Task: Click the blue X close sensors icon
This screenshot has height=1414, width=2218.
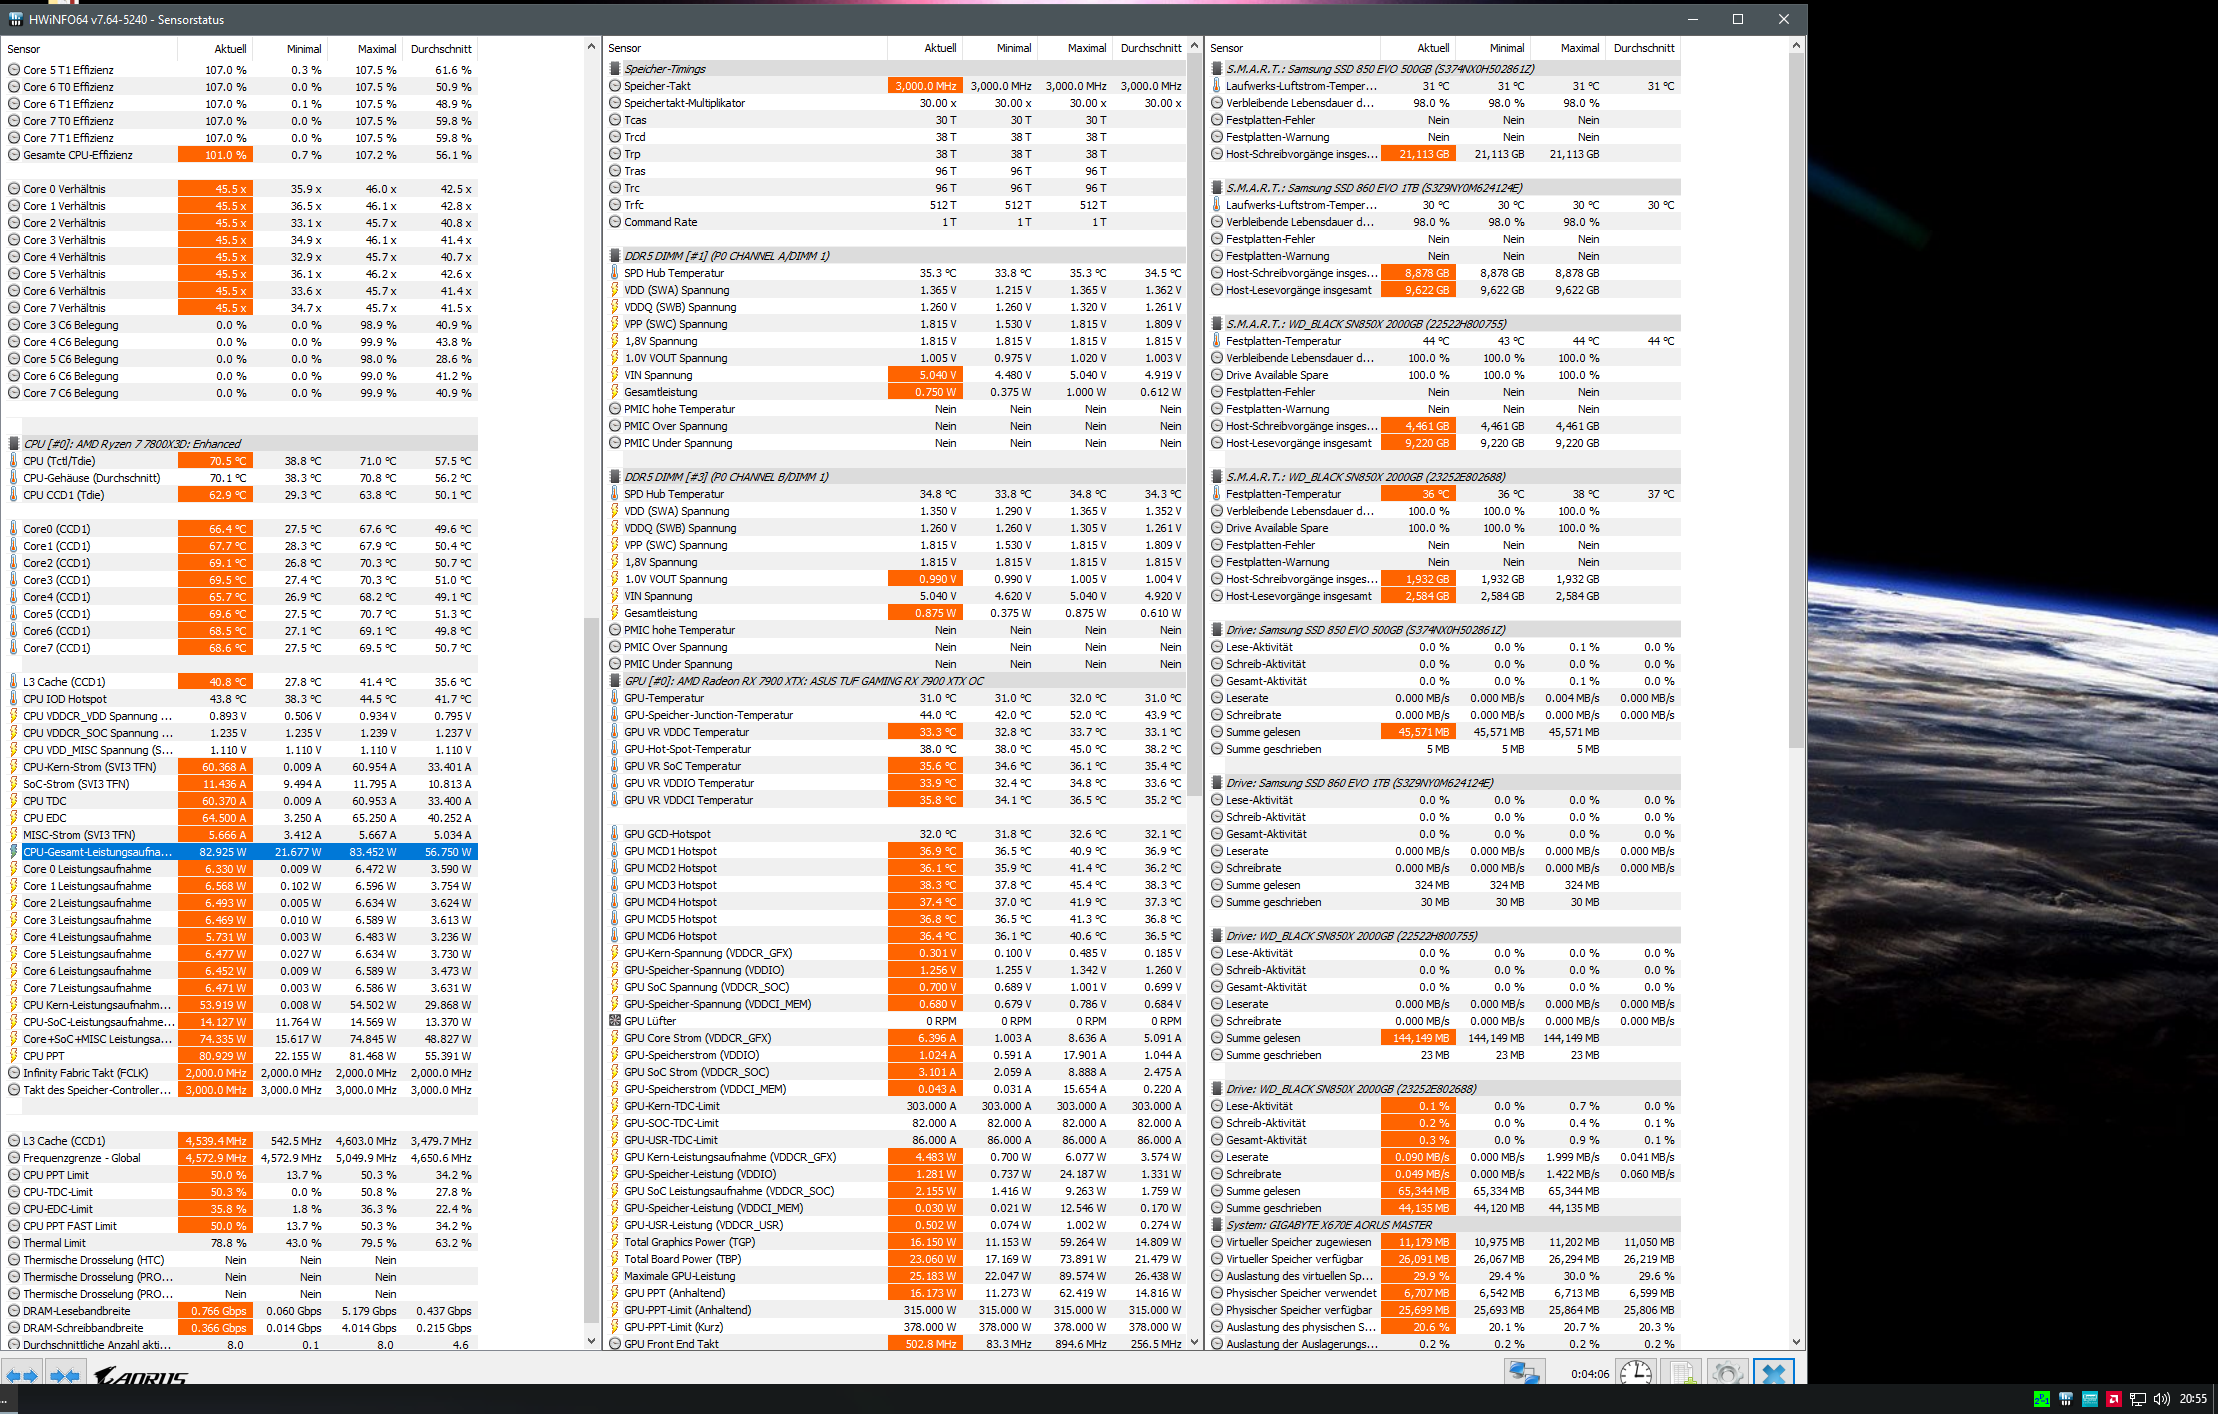Action: click(1773, 1373)
